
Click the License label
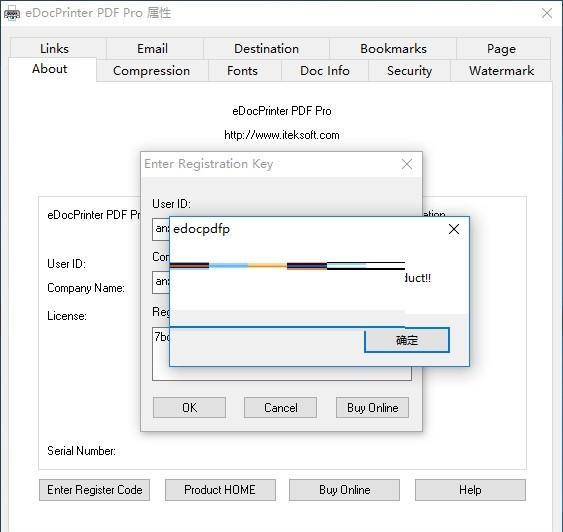click(x=67, y=316)
